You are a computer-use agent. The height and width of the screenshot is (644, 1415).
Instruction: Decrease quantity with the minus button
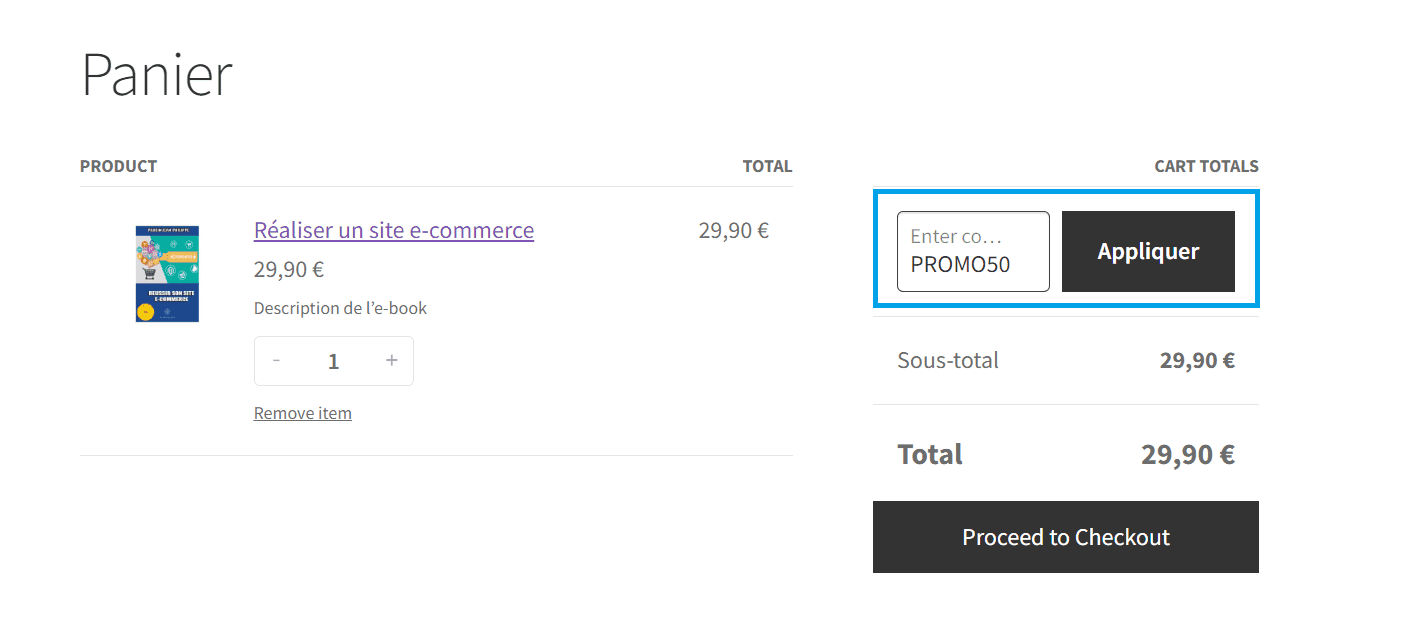pos(276,361)
